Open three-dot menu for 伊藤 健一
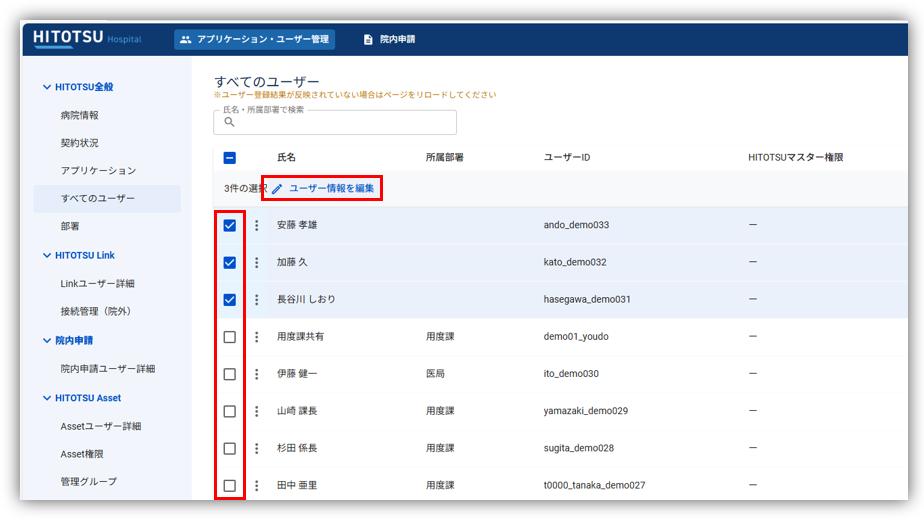 click(x=256, y=374)
